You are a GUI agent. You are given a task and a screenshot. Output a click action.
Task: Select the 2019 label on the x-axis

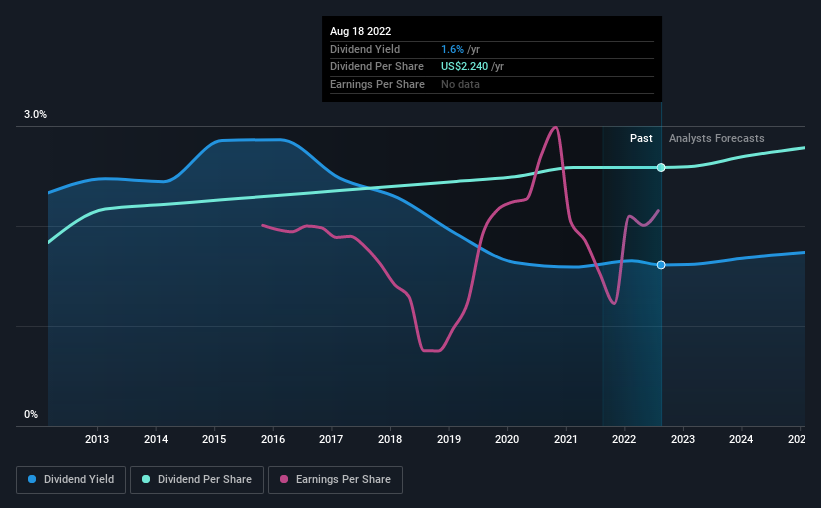(449, 439)
